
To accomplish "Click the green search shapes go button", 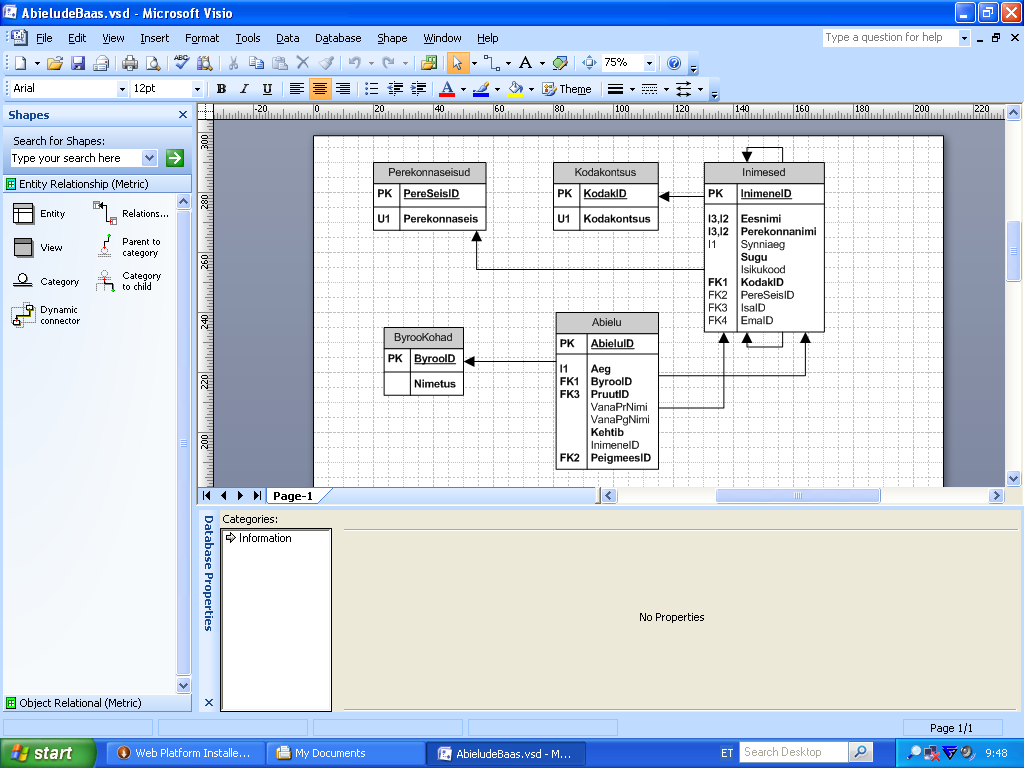I will coord(175,158).
